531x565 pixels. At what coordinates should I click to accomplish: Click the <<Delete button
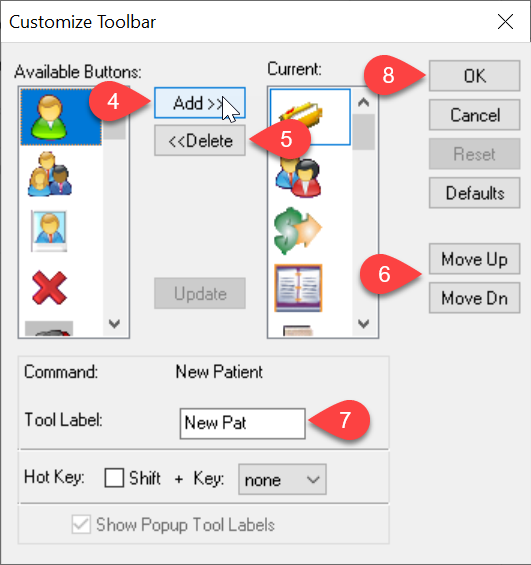click(200, 141)
